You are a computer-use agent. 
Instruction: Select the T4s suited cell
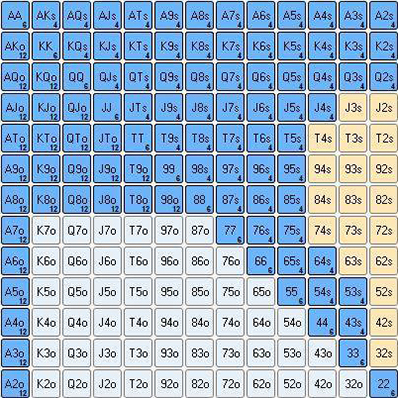[322, 138]
